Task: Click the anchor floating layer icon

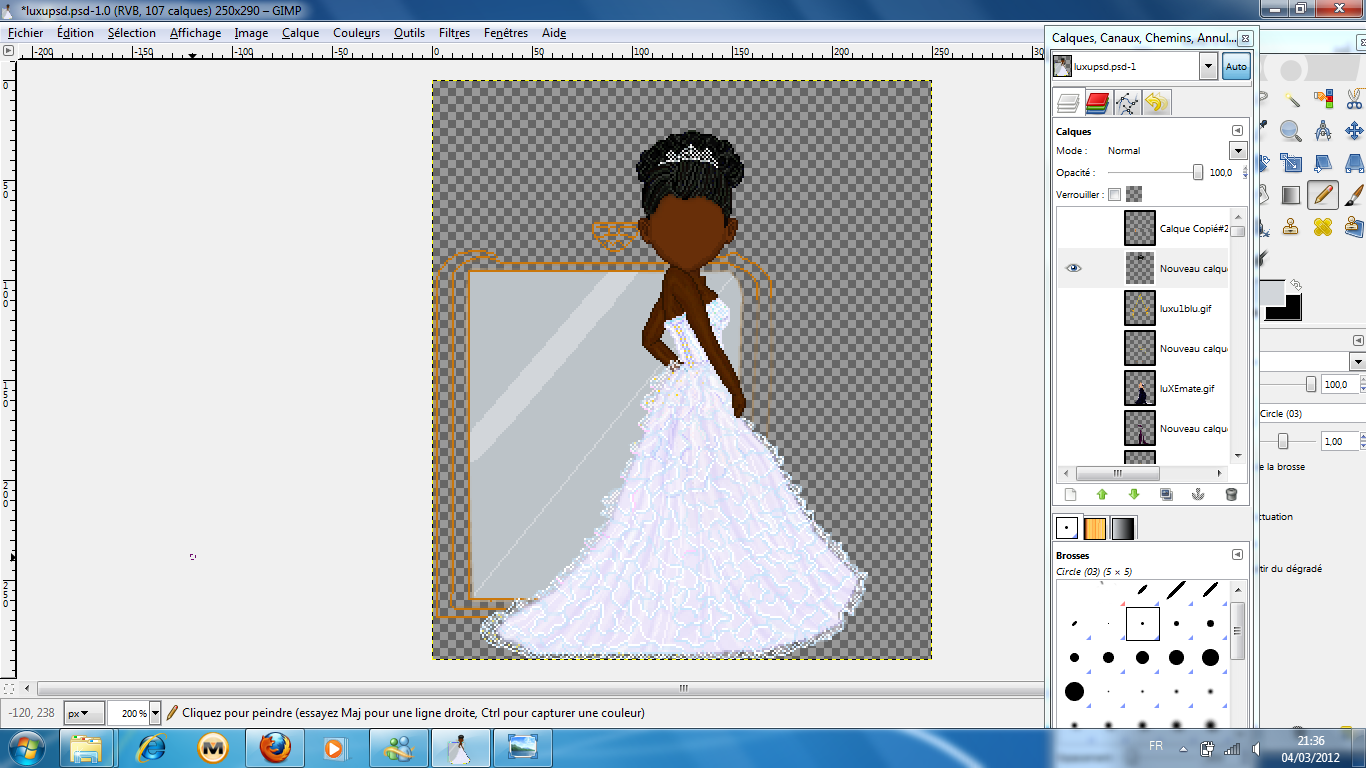Action: [1198, 494]
